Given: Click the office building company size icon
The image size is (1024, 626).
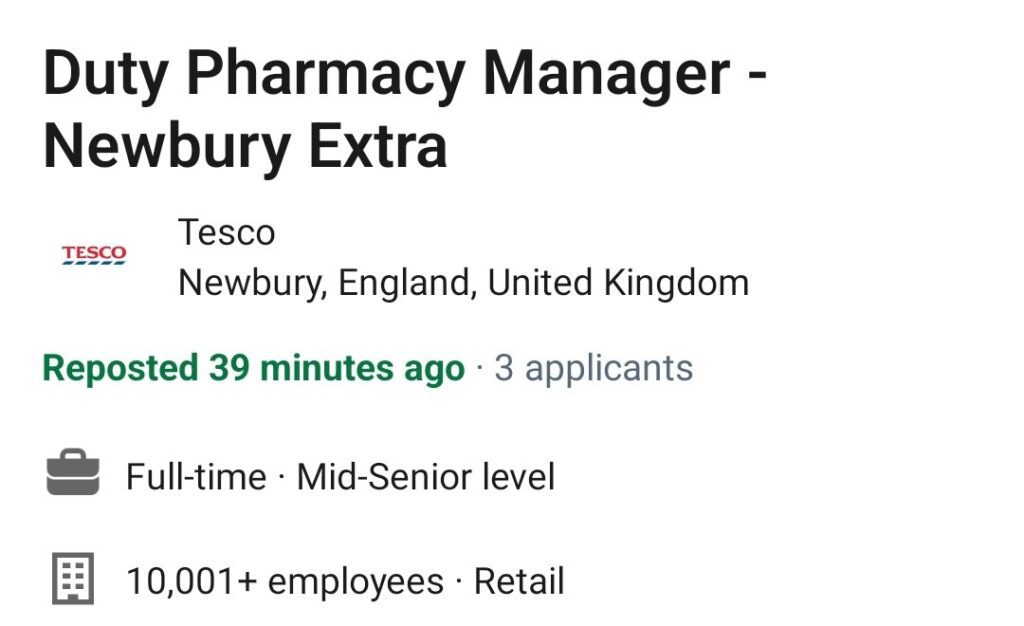Looking at the screenshot, I should tap(73, 578).
